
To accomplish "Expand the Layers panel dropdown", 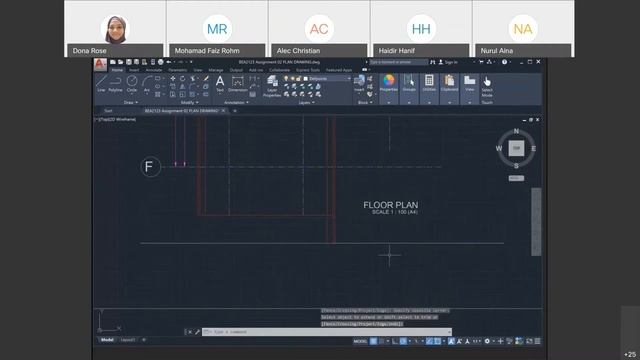I will [x=307, y=102].
